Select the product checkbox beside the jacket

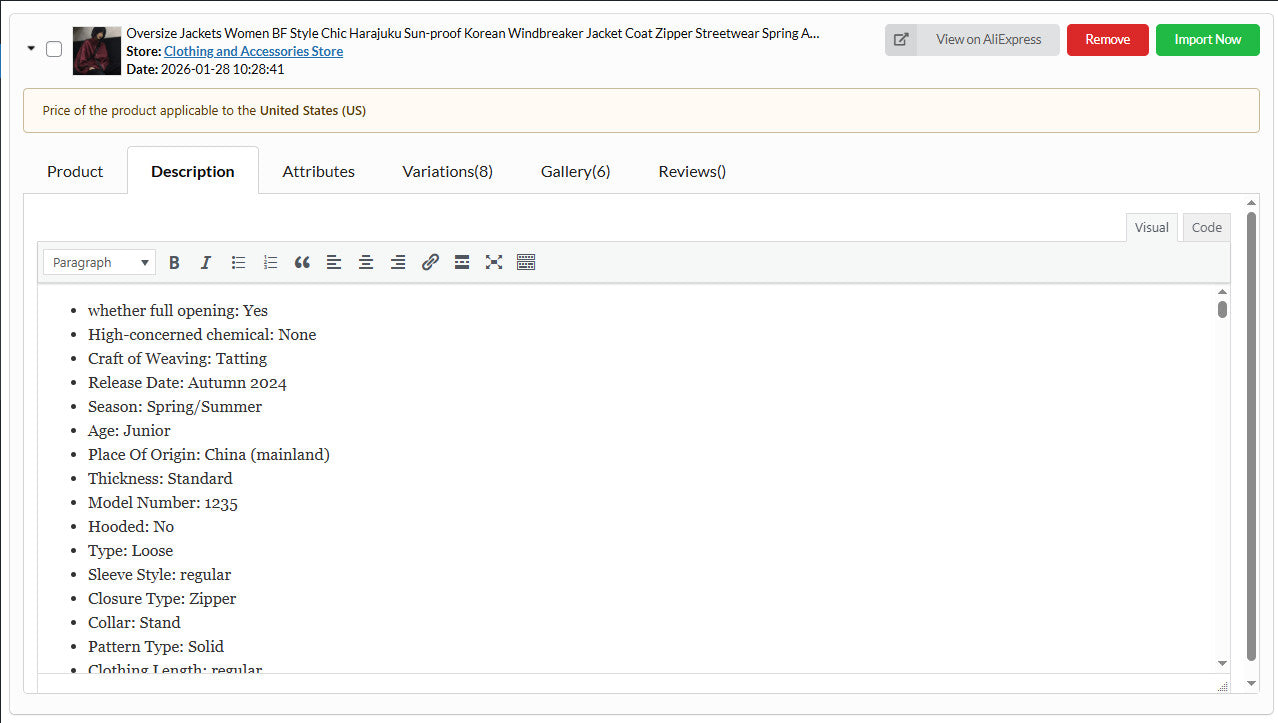tap(54, 49)
